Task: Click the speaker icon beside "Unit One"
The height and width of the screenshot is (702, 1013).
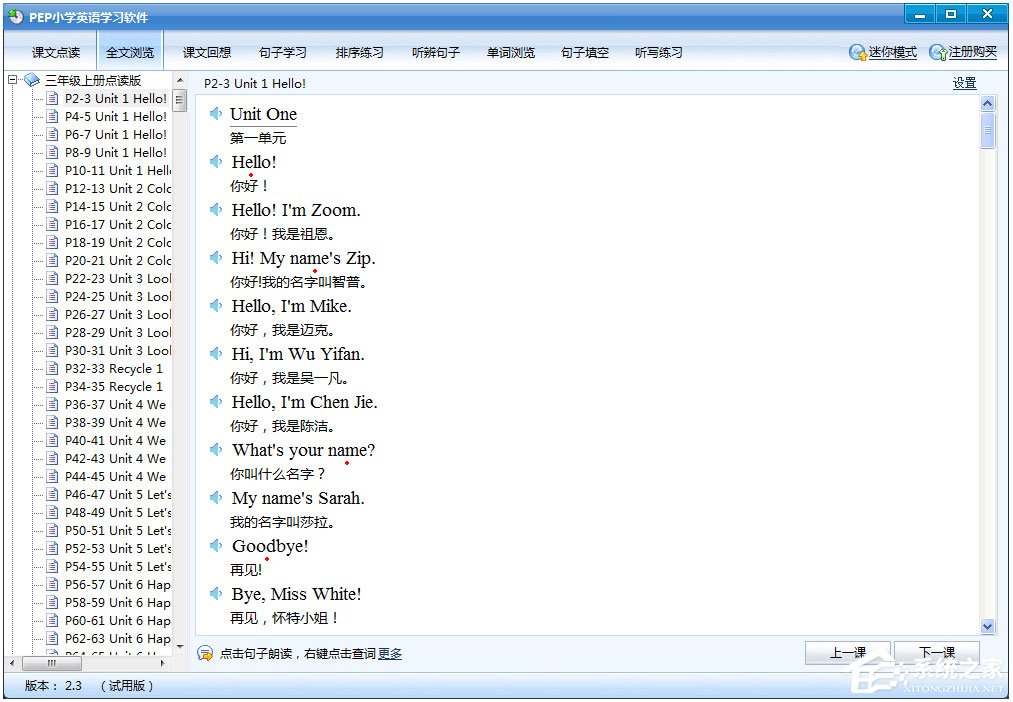Action: 216,113
